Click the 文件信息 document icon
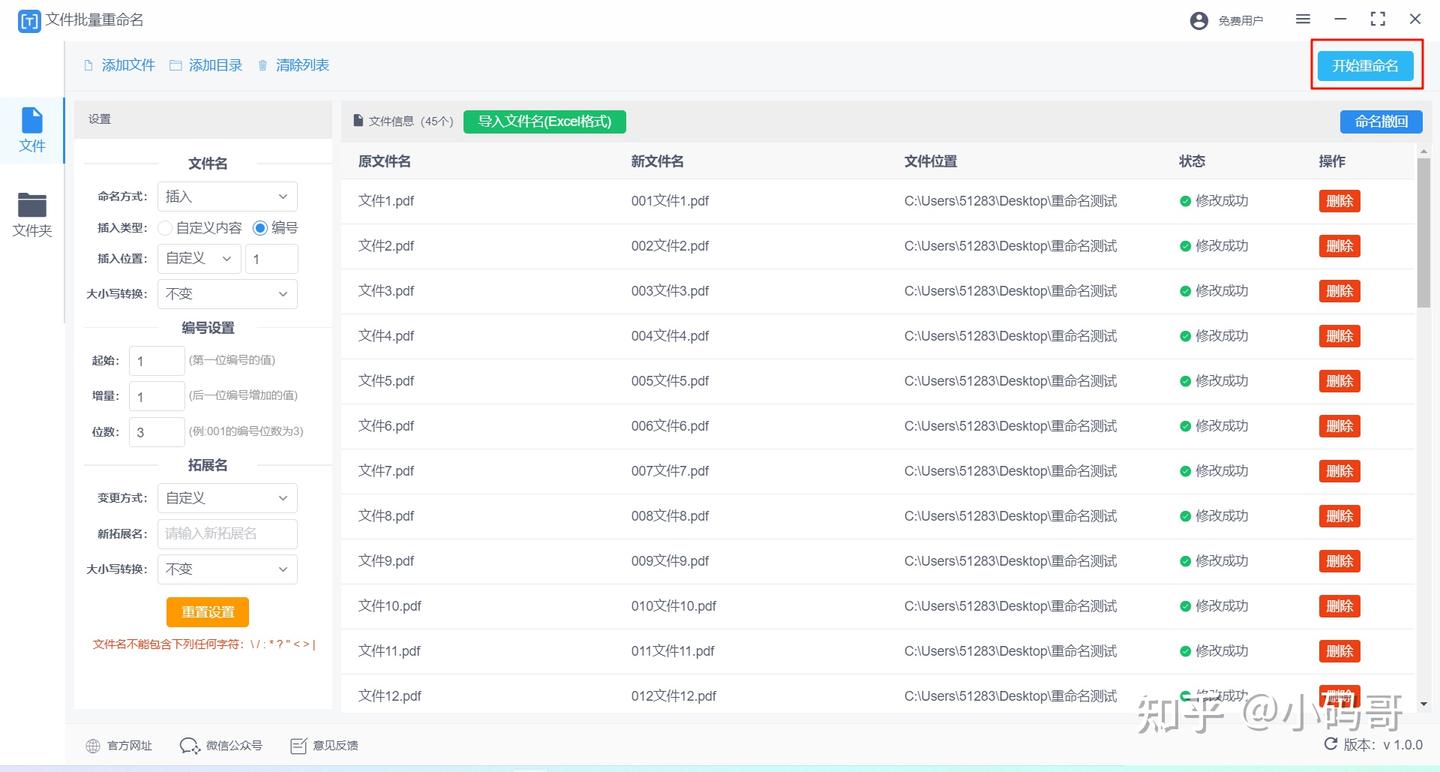Screen dimensions: 1440x772 (x=358, y=121)
